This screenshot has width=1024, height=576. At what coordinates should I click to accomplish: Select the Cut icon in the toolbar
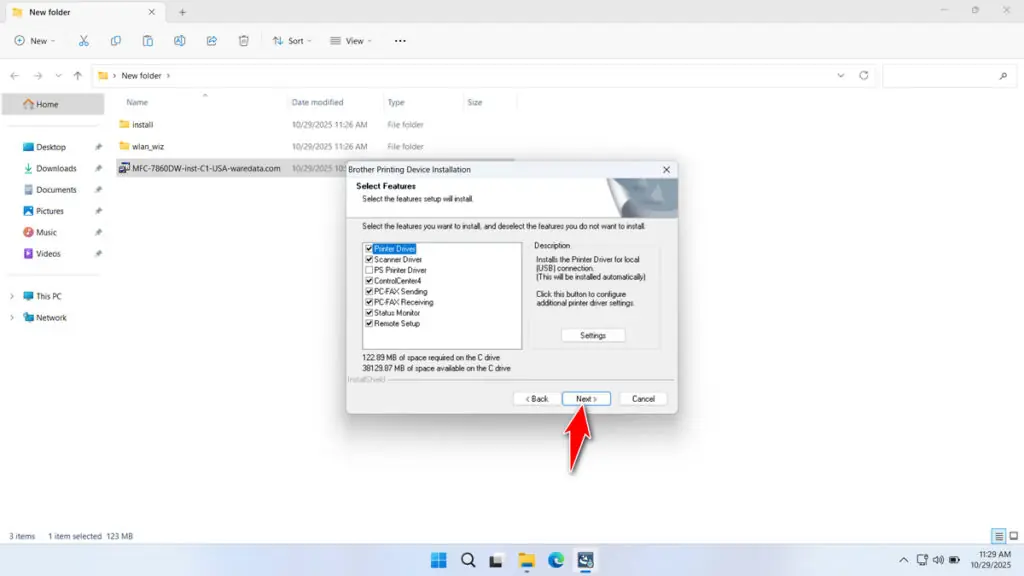point(84,40)
